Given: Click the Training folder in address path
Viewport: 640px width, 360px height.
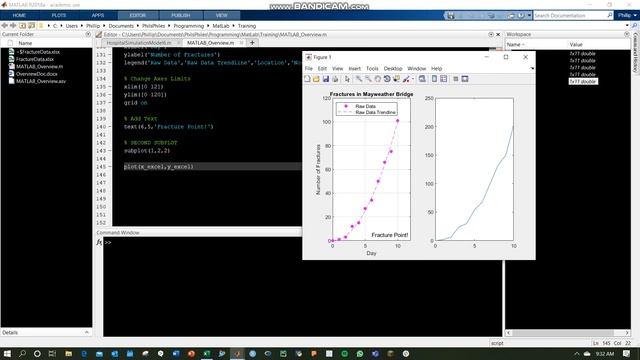Looking at the screenshot, I should [247, 26].
